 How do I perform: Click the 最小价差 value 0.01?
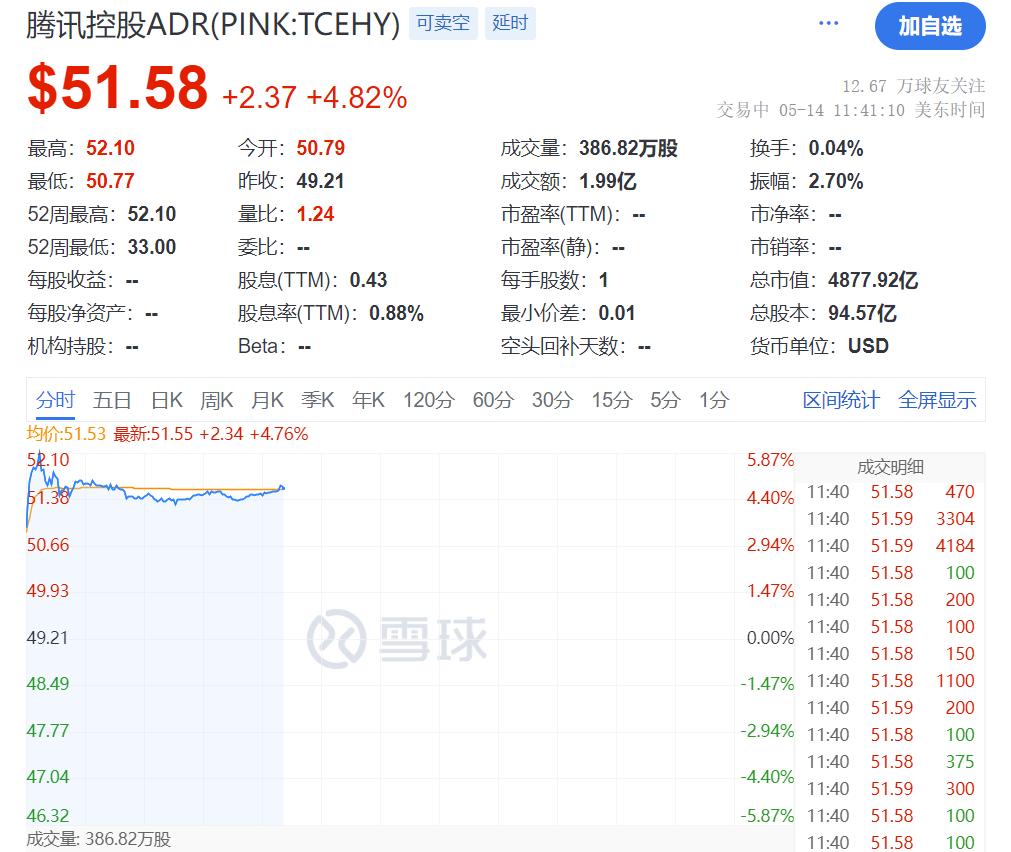pos(617,313)
